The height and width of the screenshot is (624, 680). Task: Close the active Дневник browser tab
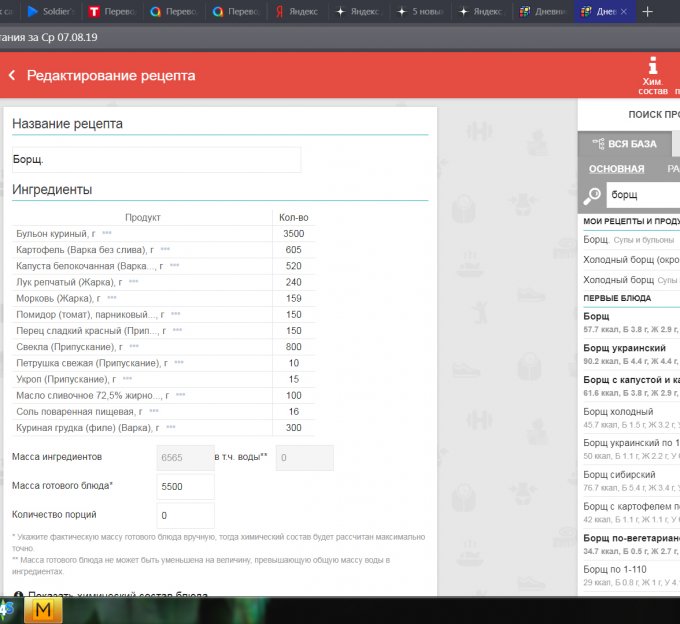625,11
